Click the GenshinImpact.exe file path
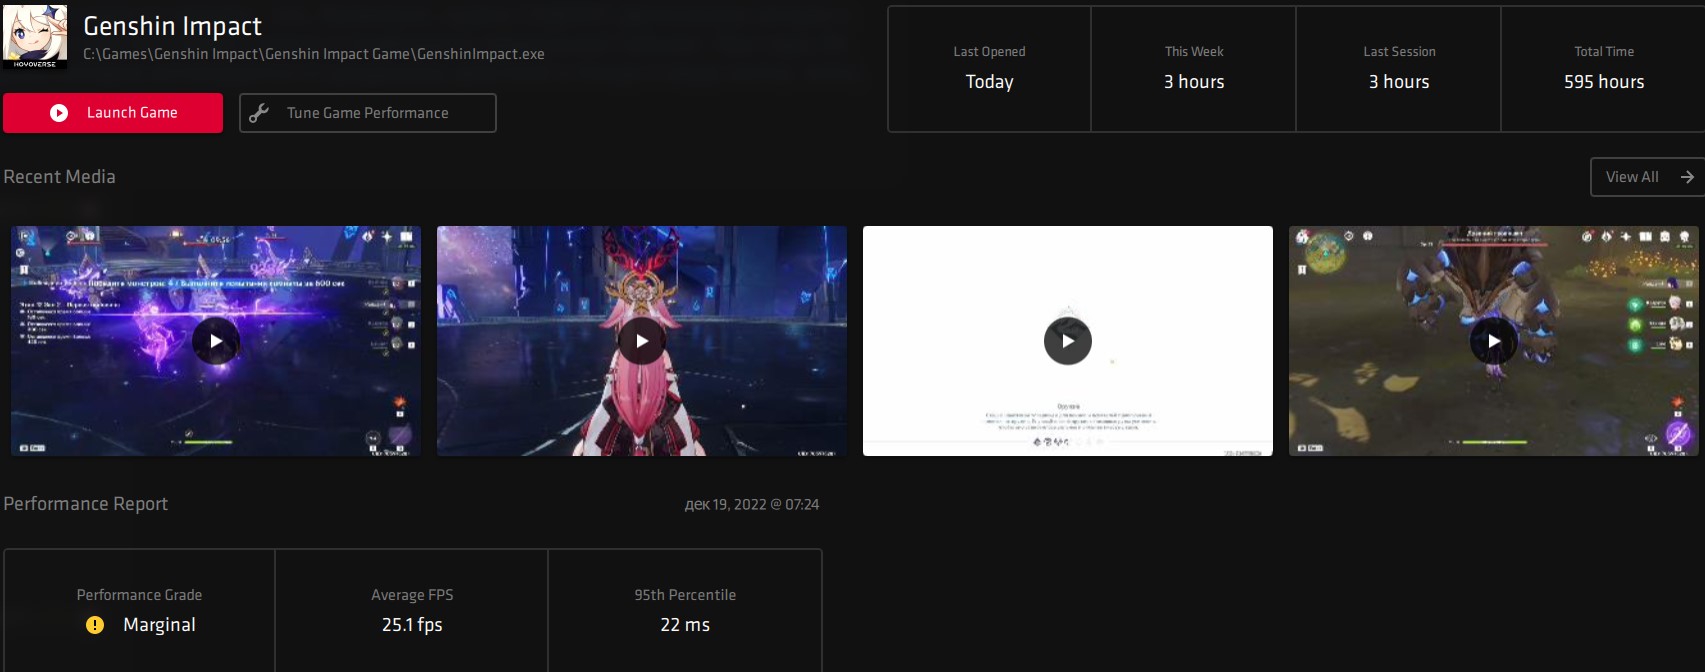 point(314,54)
